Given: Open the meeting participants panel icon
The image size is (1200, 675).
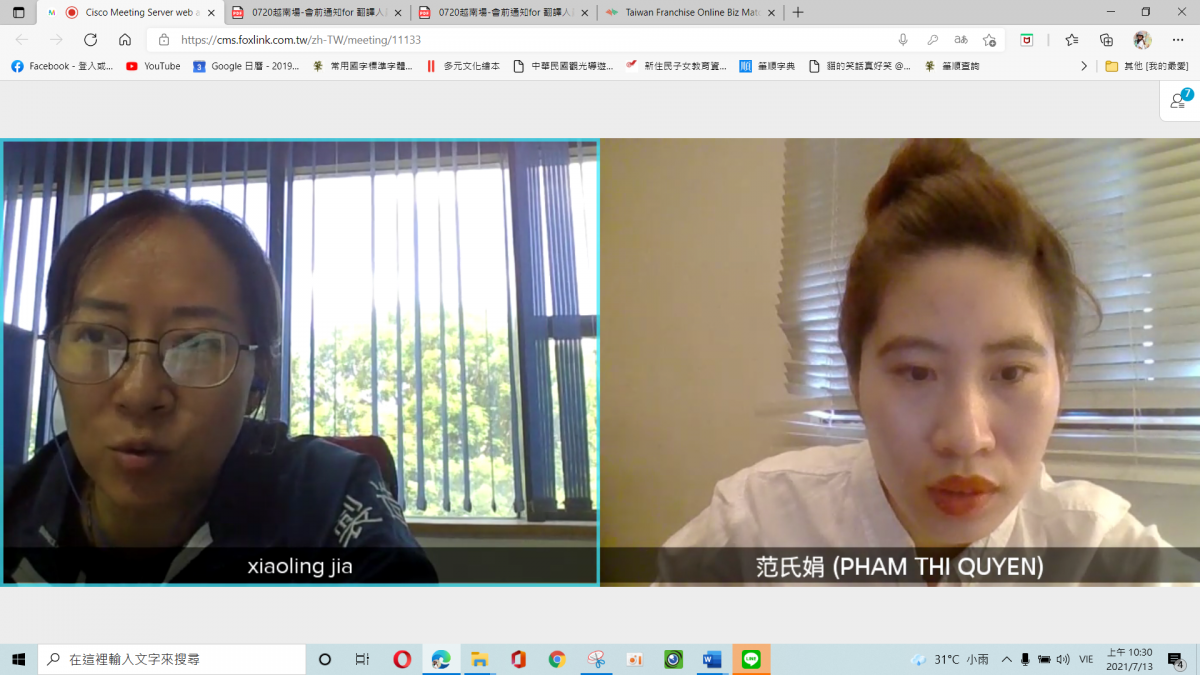Looking at the screenshot, I should click(1181, 100).
